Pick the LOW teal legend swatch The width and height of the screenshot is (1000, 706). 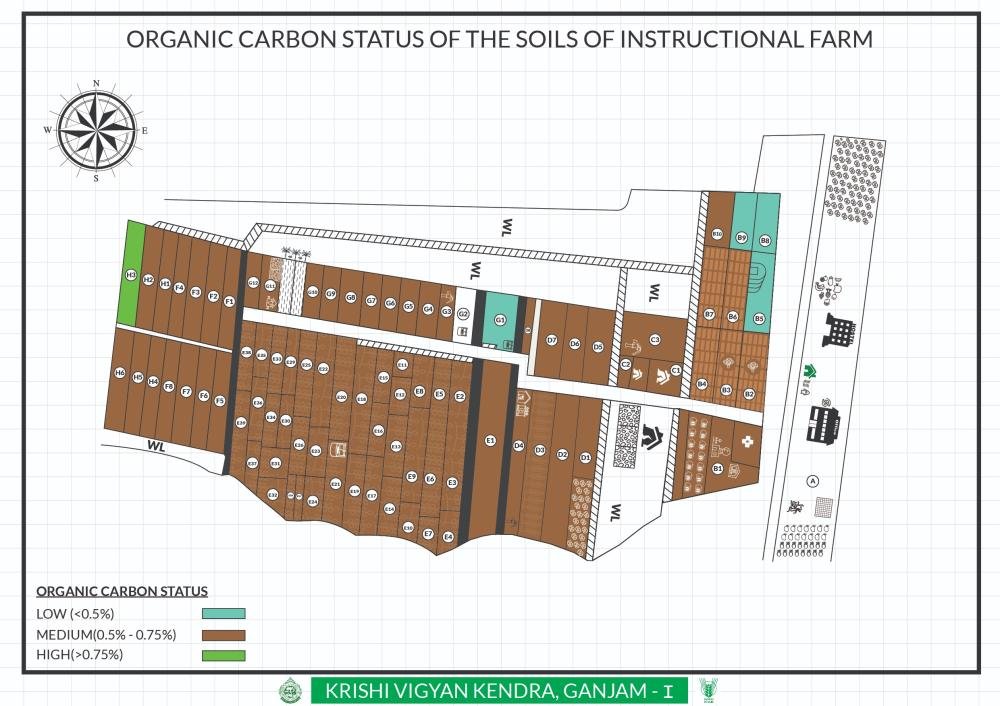click(223, 614)
